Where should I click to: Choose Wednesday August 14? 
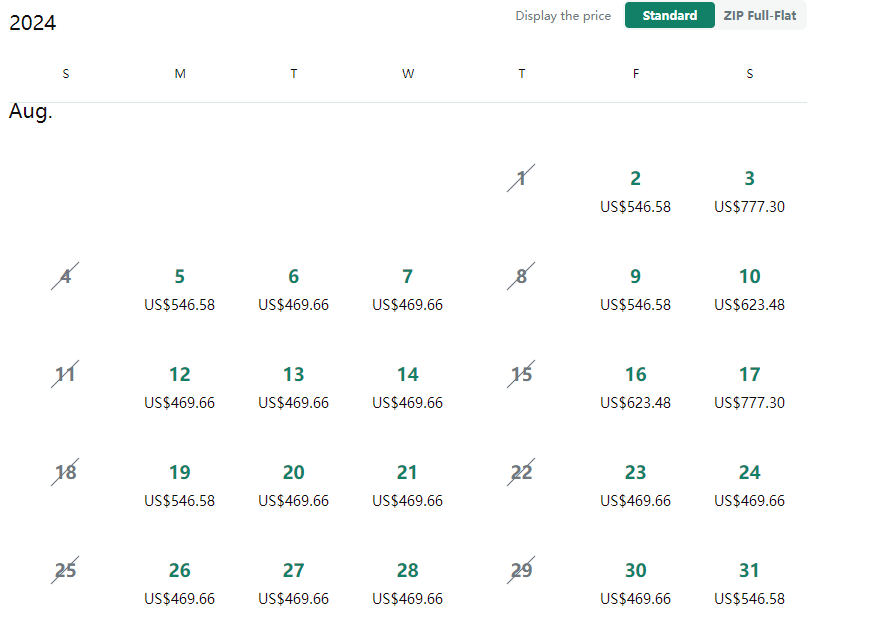(x=408, y=387)
